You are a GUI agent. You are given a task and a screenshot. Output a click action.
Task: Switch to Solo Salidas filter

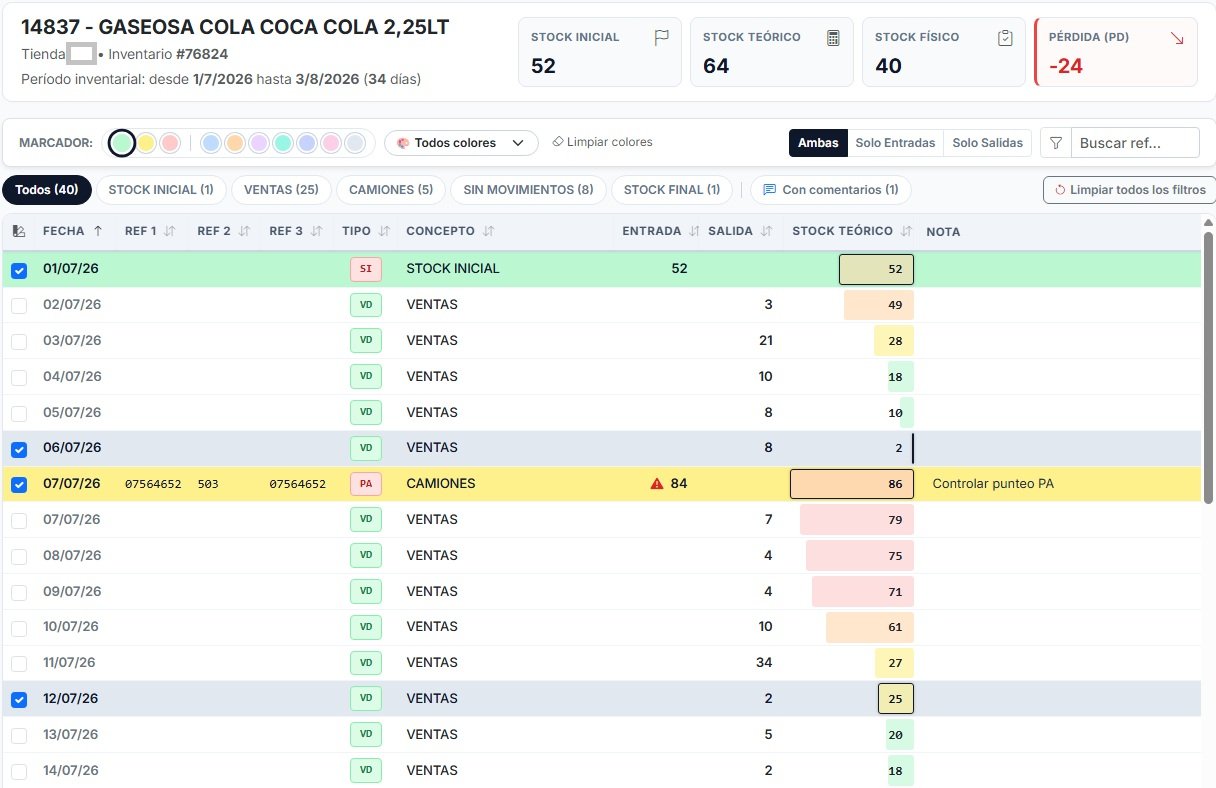click(988, 143)
